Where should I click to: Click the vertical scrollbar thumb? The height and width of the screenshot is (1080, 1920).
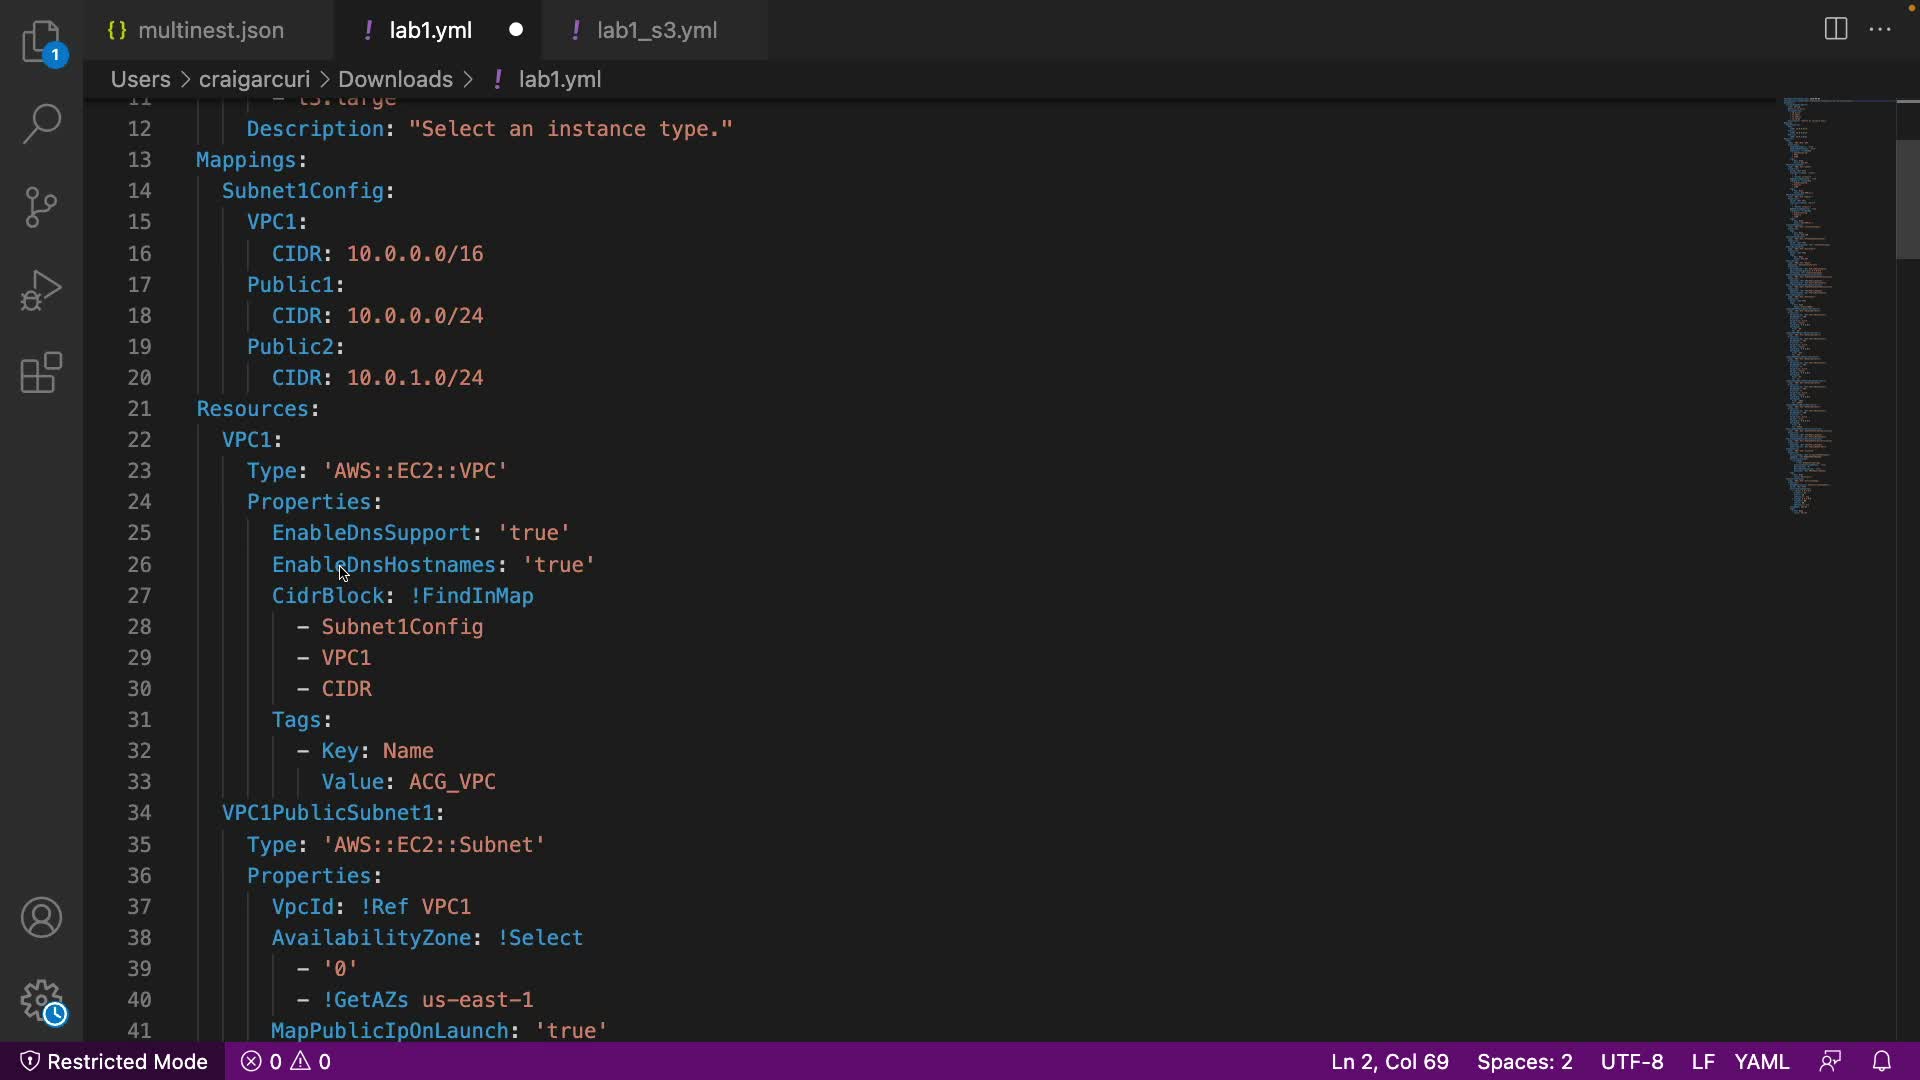pos(1907,200)
